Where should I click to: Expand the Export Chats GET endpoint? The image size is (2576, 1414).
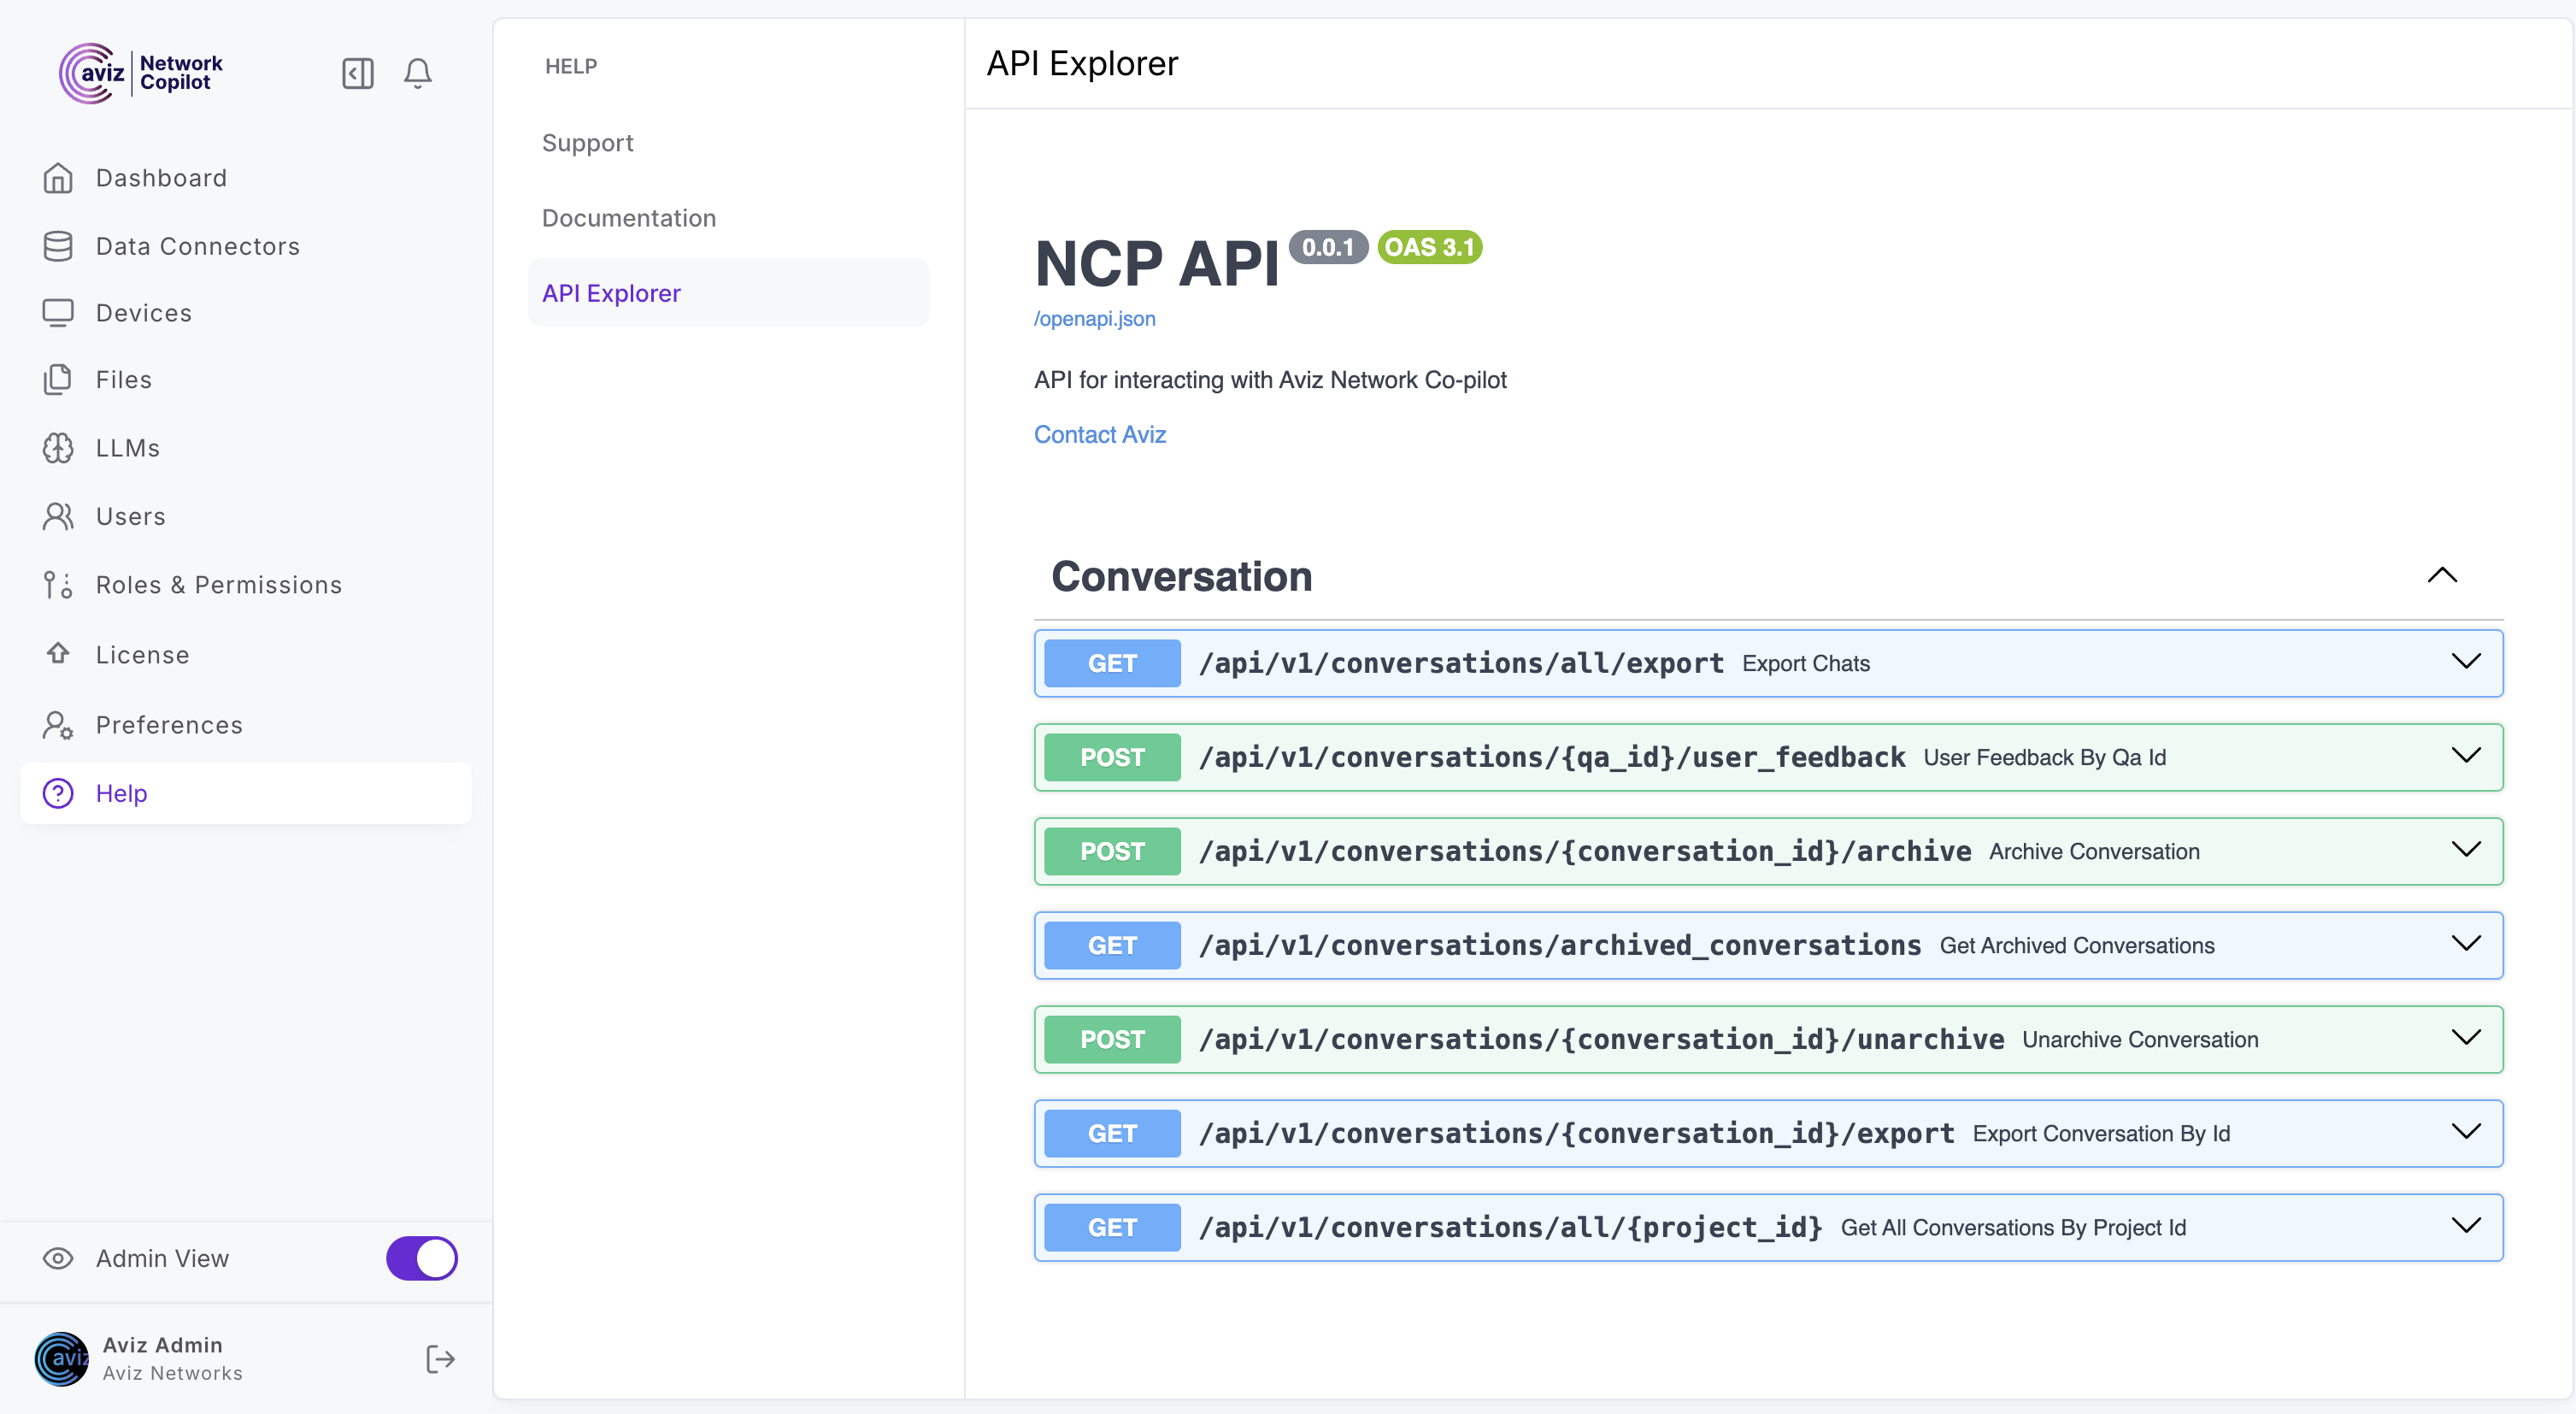pos(2466,662)
